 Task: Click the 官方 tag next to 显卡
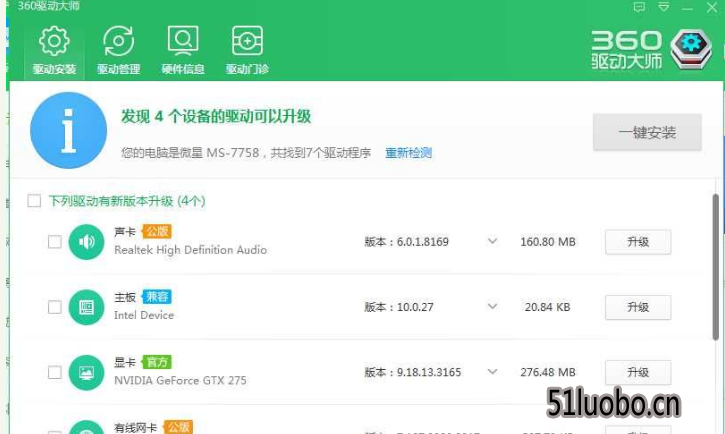(157, 362)
